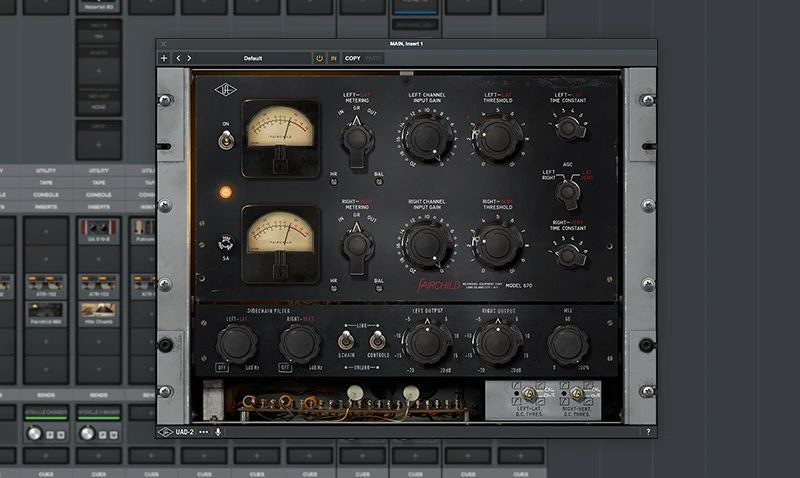This screenshot has height=478, width=800.
Task: Click the question mark help icon
Action: tap(648, 432)
